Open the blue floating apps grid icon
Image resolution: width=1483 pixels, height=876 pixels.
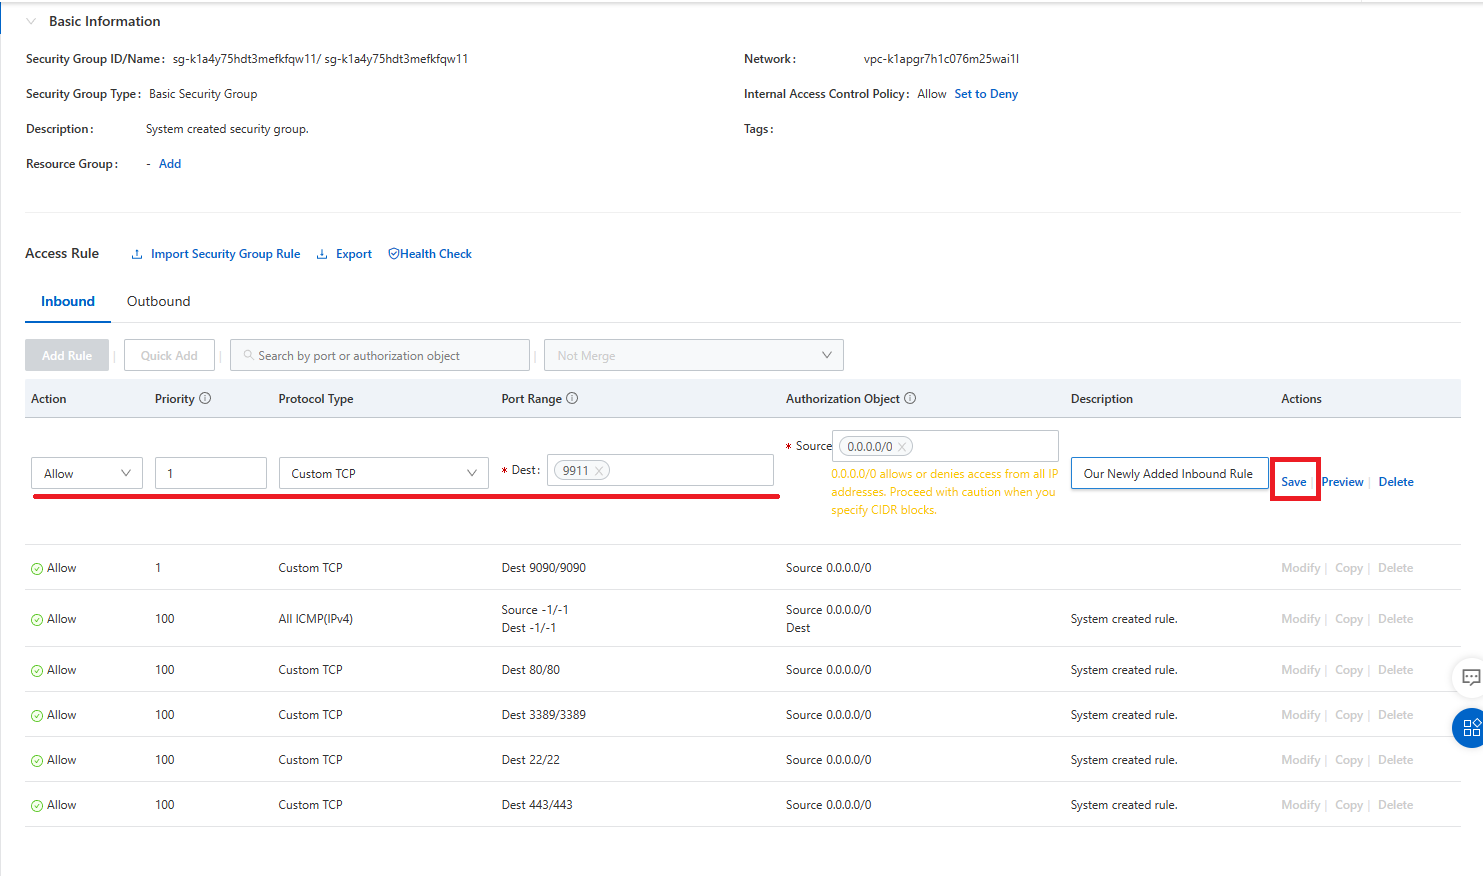1469,727
